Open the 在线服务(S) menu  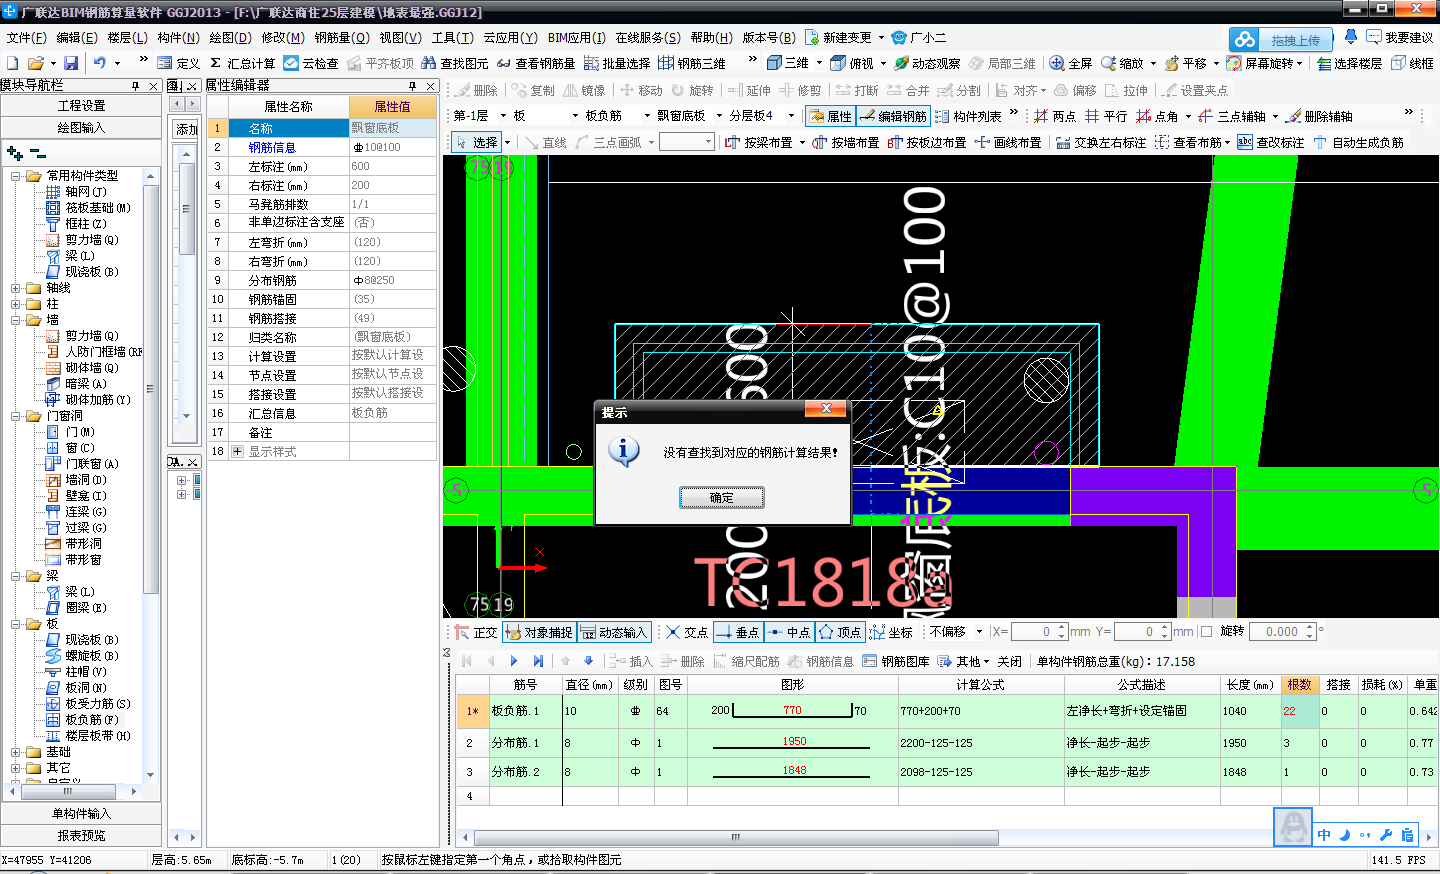(x=647, y=37)
